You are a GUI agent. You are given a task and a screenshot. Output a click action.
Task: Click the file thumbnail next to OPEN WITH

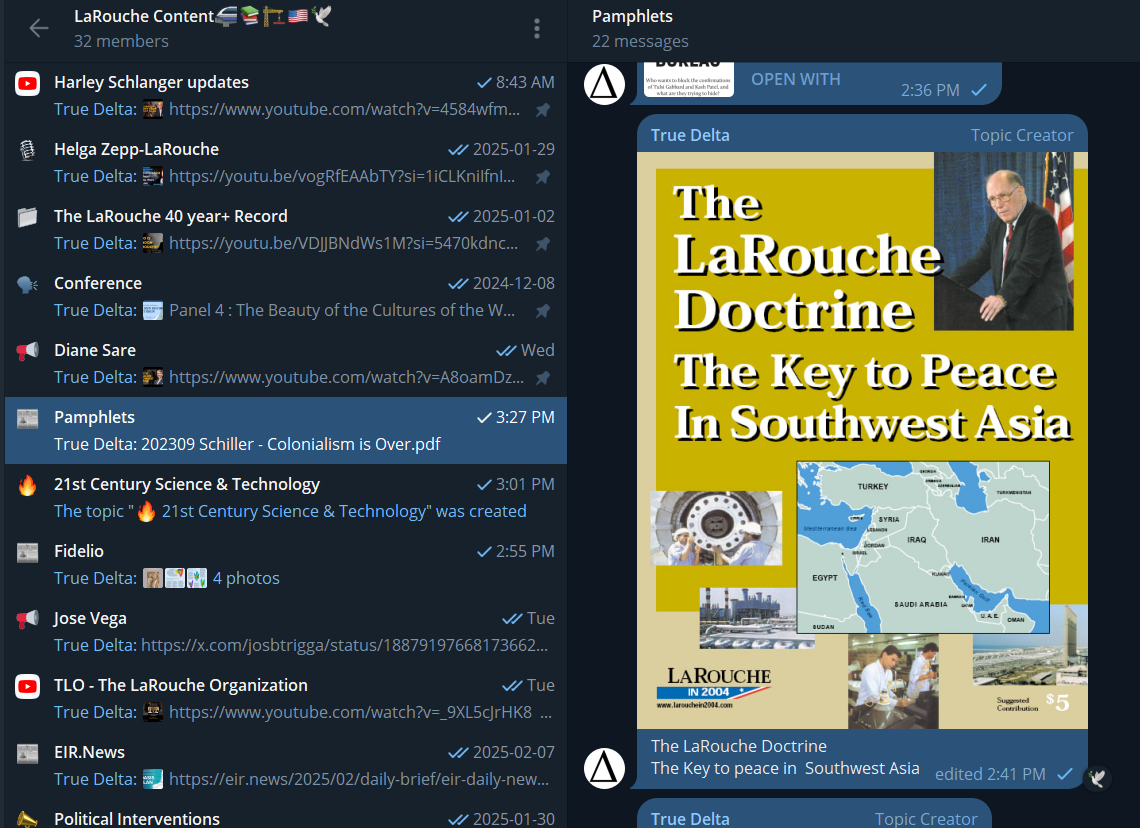click(x=689, y=79)
